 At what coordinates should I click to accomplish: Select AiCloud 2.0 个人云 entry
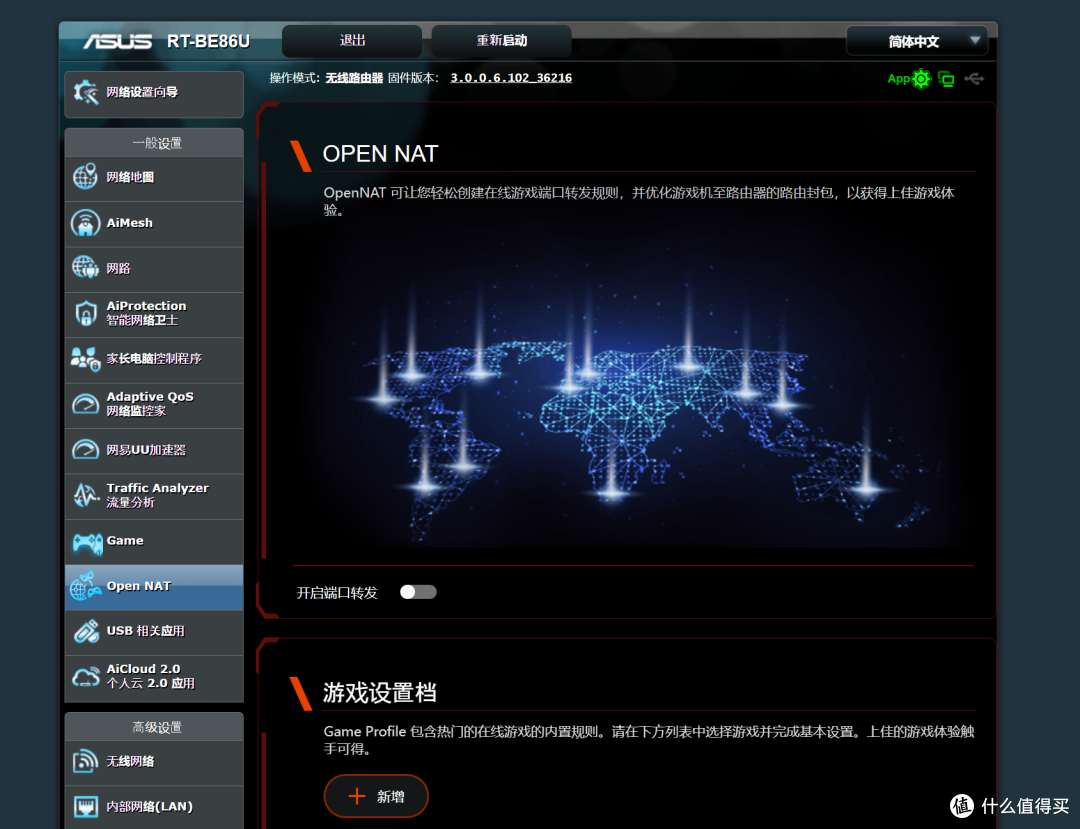click(154, 678)
